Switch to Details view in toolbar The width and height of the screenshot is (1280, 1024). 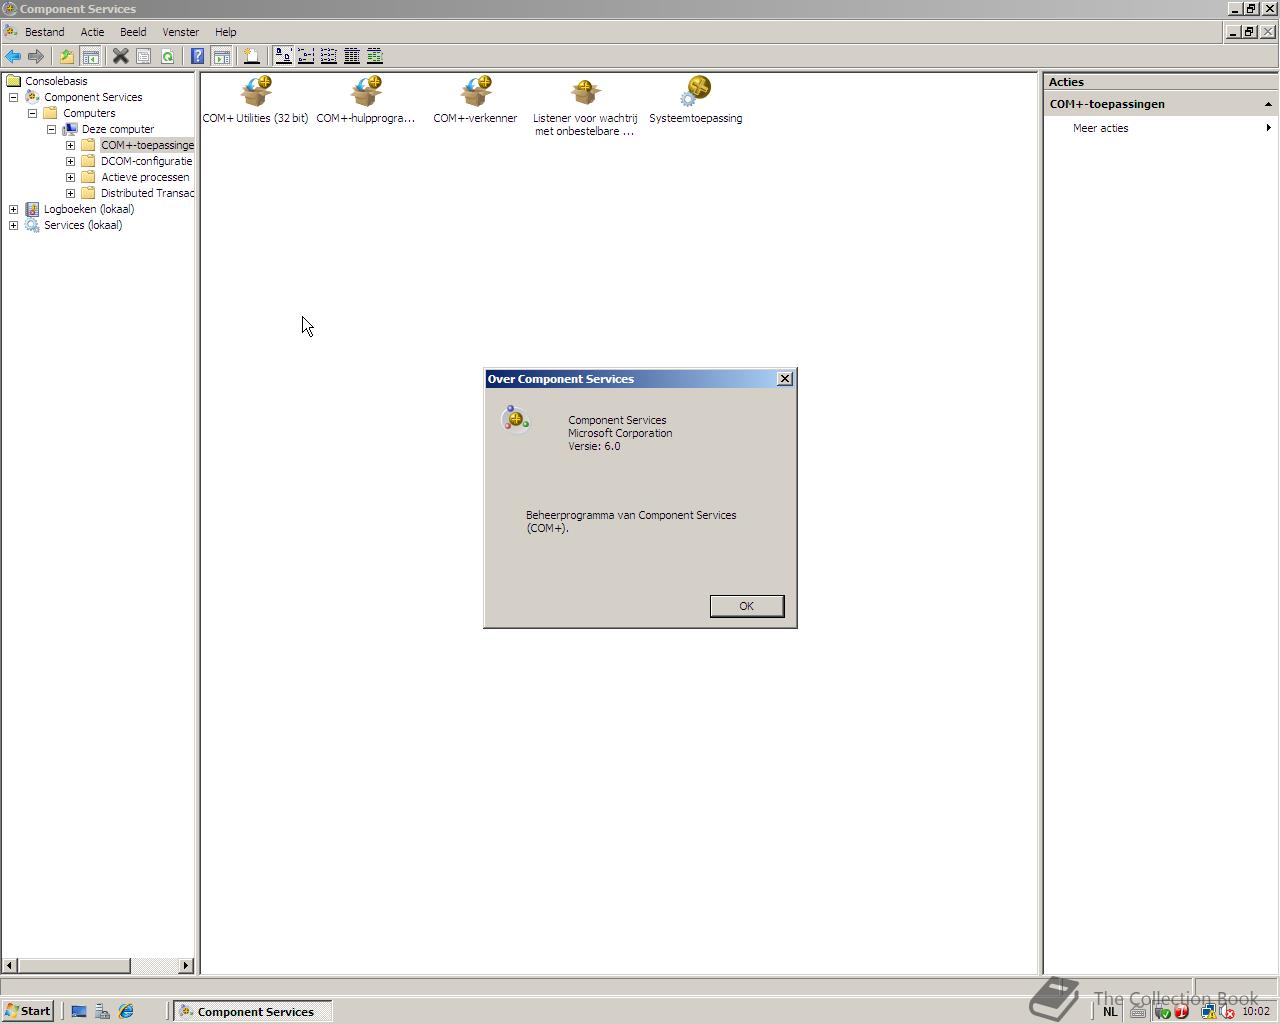tap(352, 56)
